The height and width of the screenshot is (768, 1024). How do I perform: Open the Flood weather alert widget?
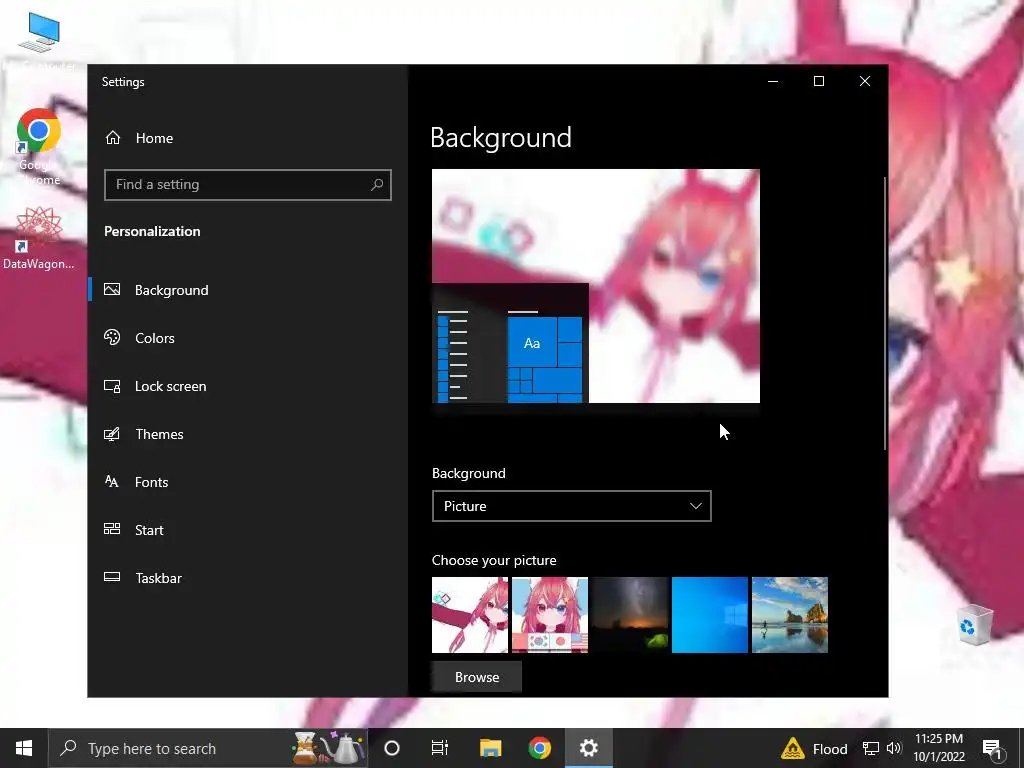(815, 748)
